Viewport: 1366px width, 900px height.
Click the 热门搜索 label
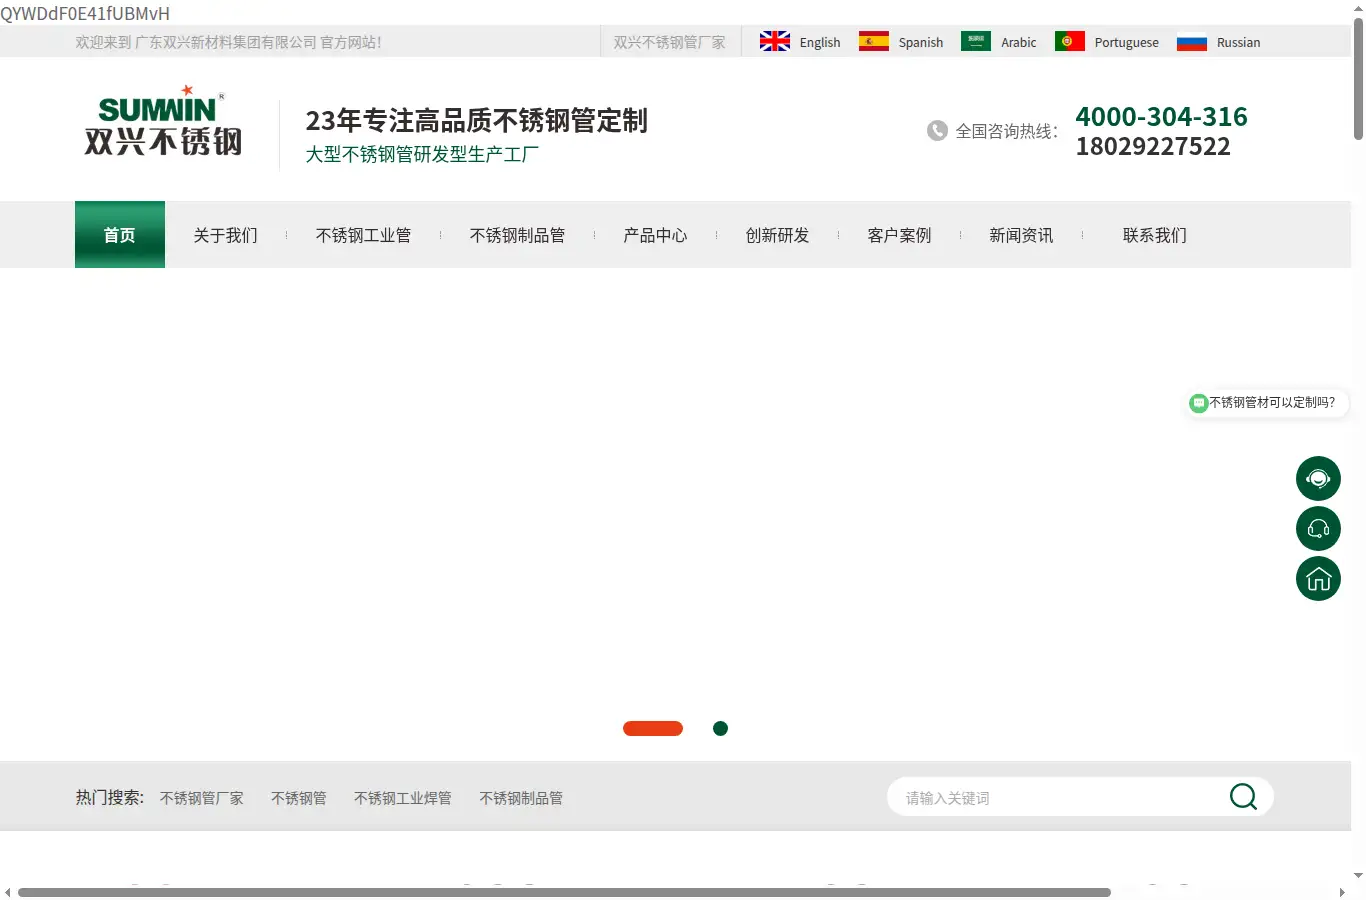[x=110, y=797]
